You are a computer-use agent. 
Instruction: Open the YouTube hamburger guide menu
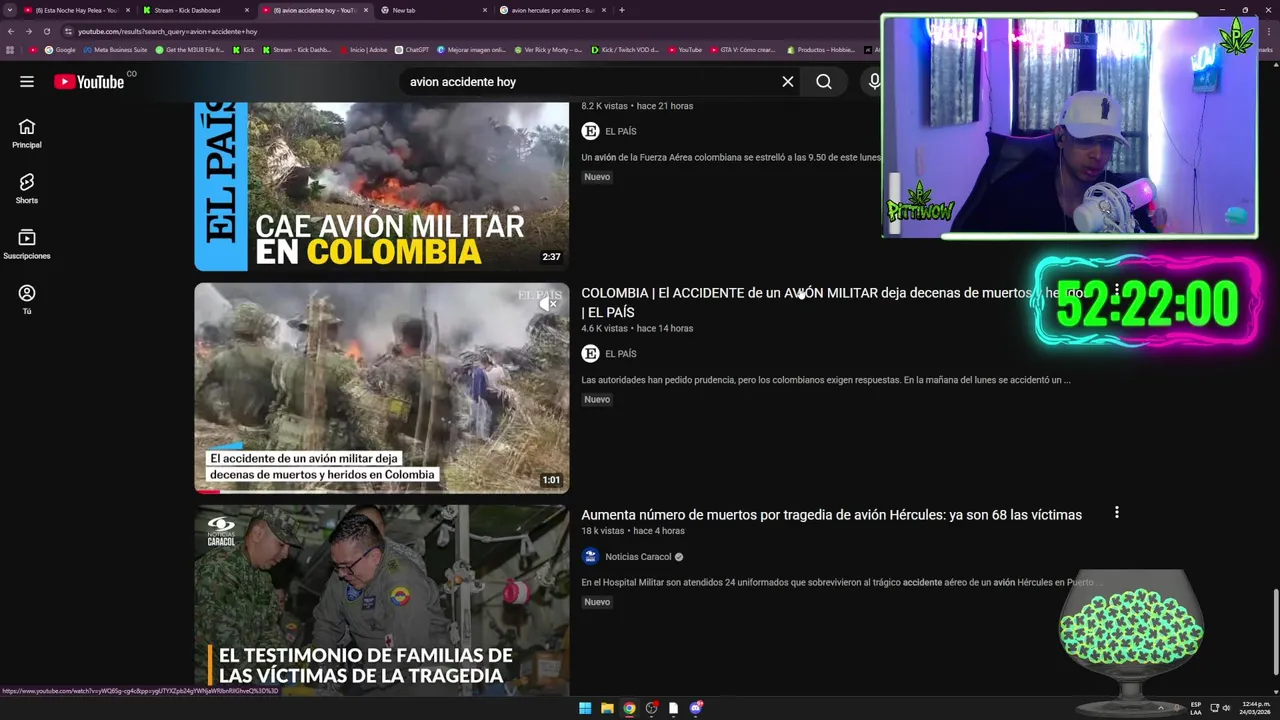tap(27, 82)
